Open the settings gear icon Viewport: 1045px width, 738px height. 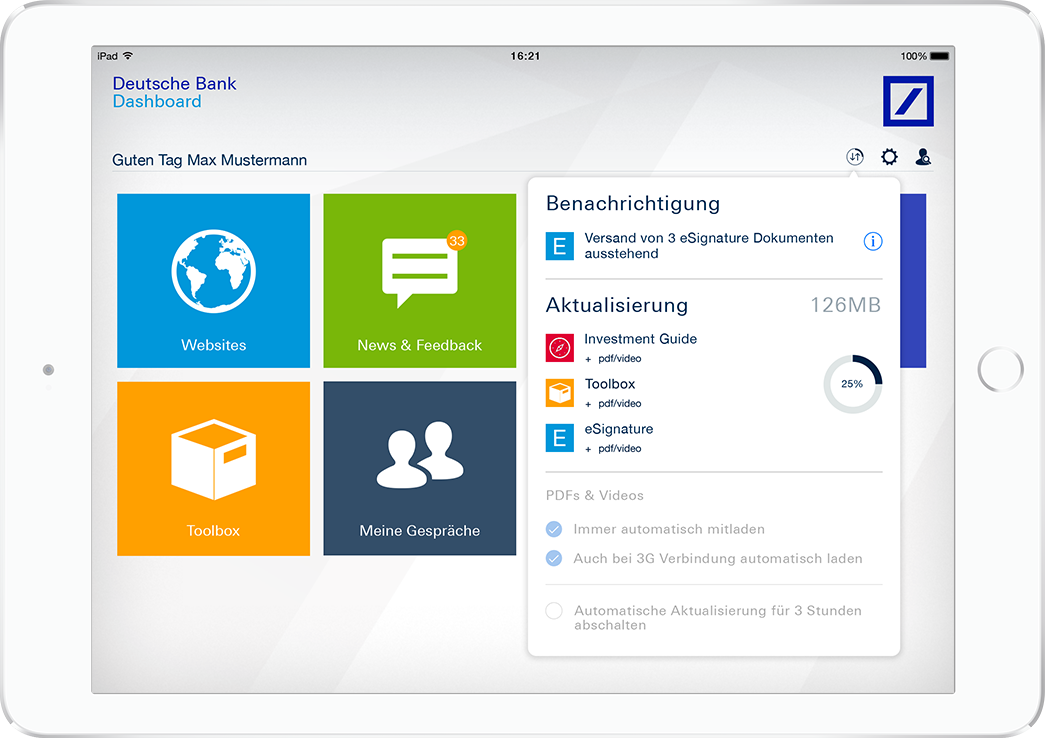click(889, 157)
